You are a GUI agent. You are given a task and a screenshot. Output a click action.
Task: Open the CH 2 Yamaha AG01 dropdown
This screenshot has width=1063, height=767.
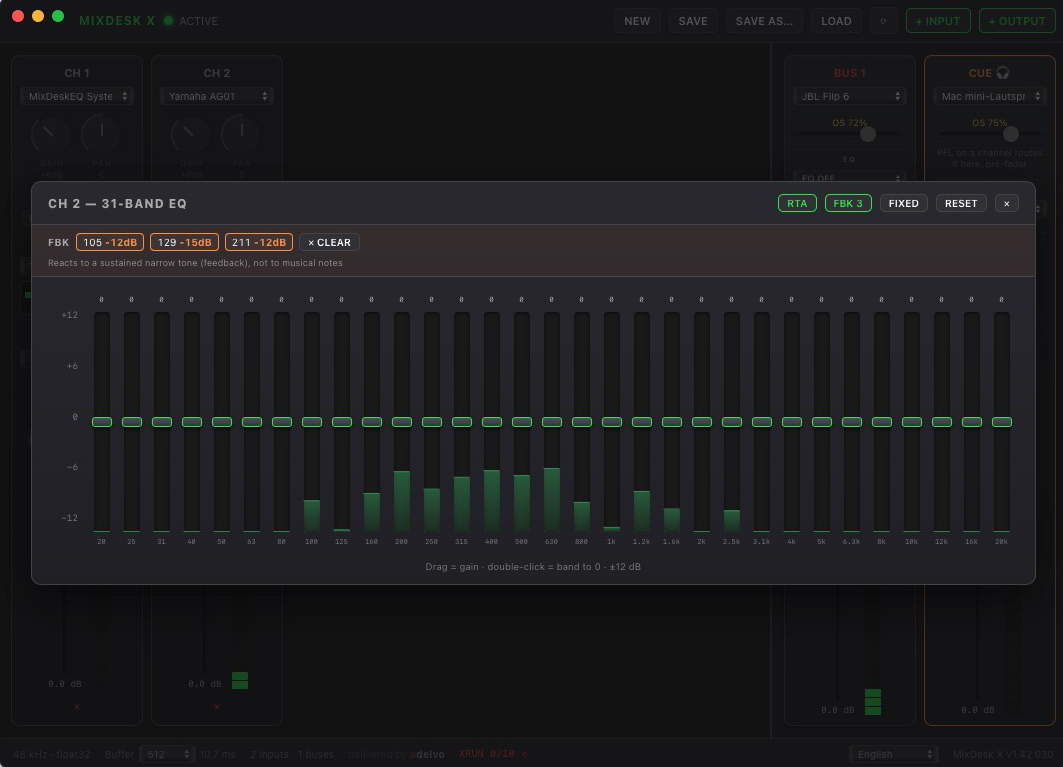(217, 96)
